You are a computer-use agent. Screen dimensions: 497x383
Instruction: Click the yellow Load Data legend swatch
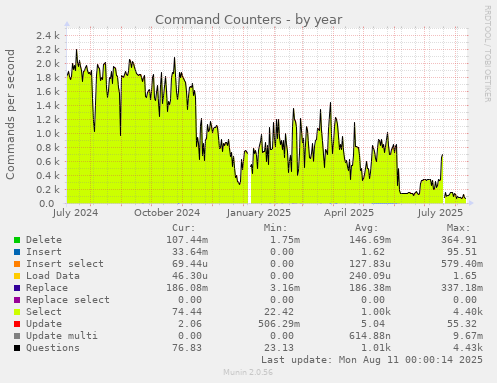pos(17,276)
